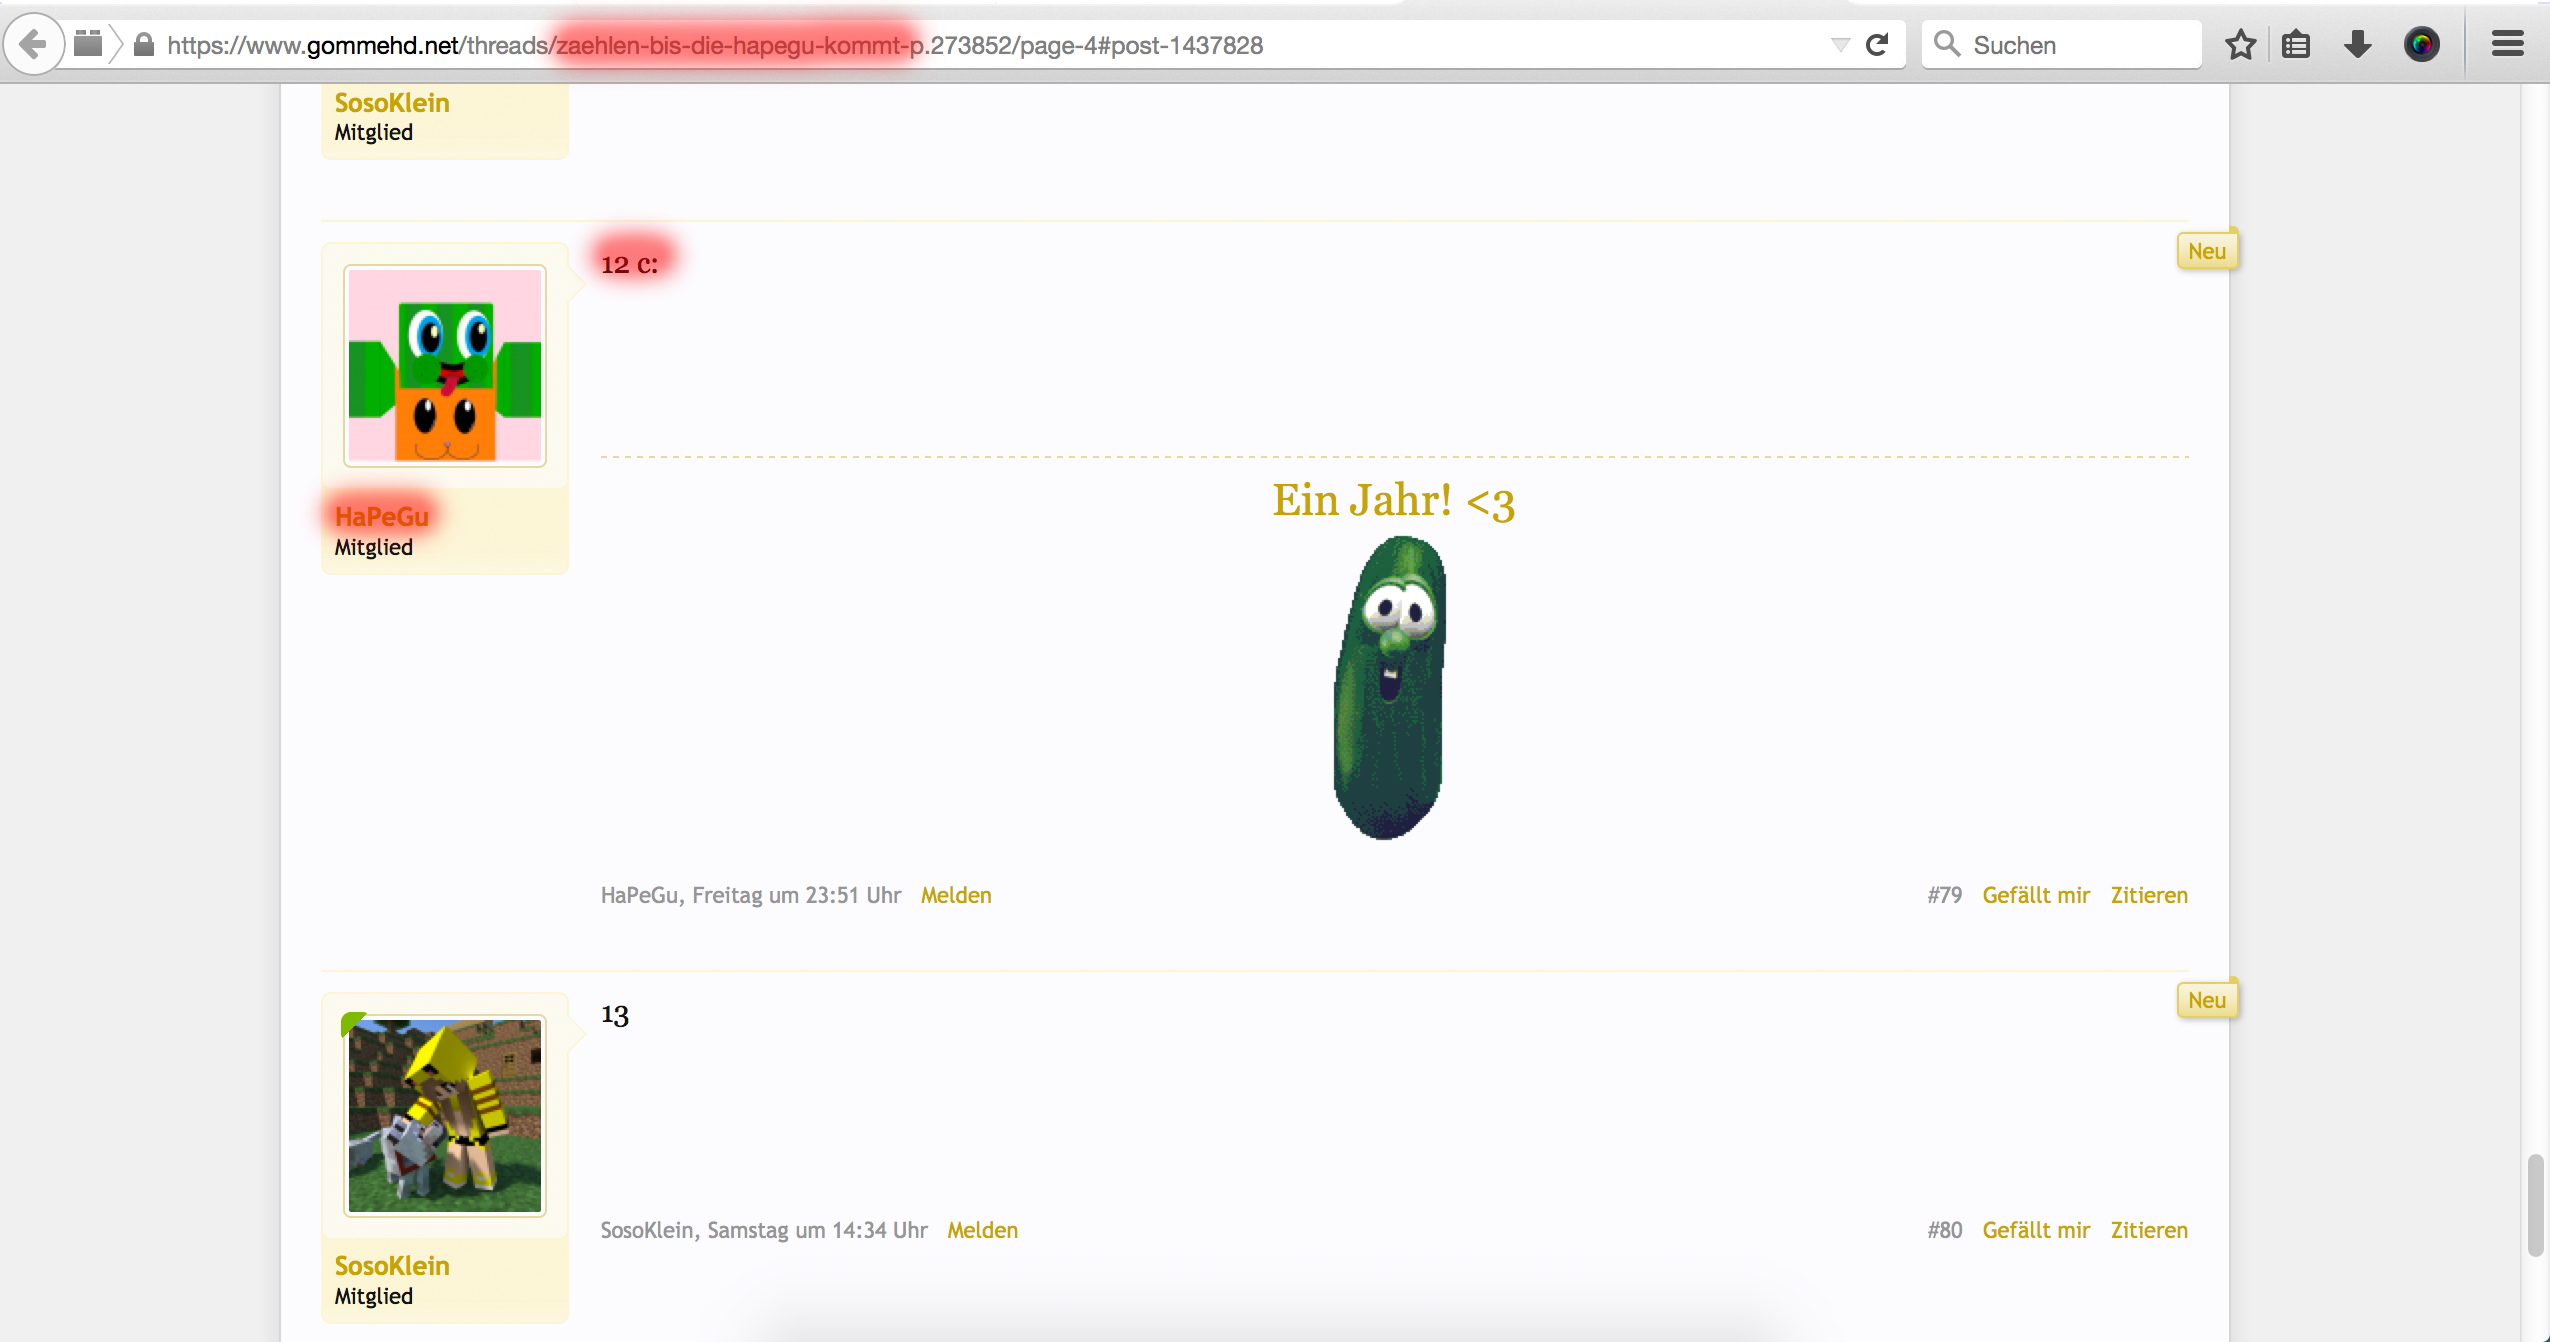Report post #79 with Melden
2550x1342 pixels.
coord(956,895)
